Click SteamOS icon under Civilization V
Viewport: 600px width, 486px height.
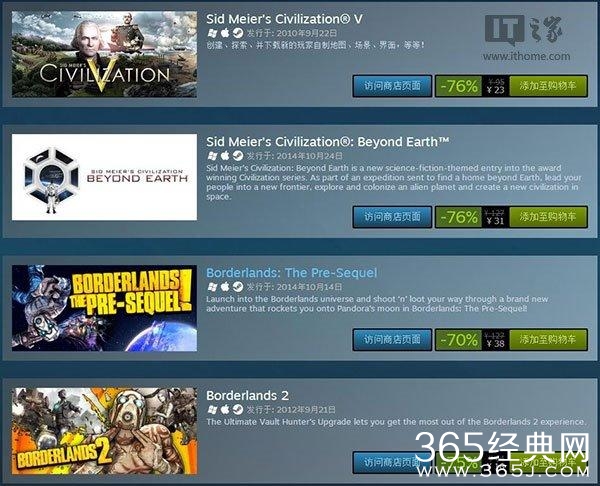click(238, 33)
